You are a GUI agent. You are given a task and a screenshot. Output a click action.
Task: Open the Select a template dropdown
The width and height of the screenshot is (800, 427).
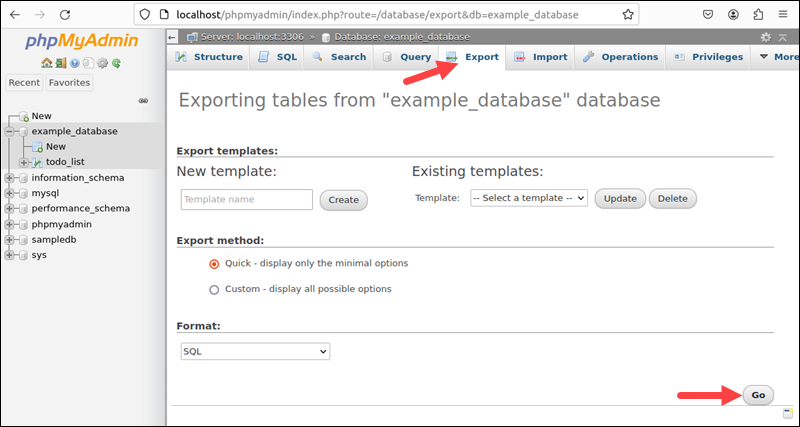(x=528, y=199)
